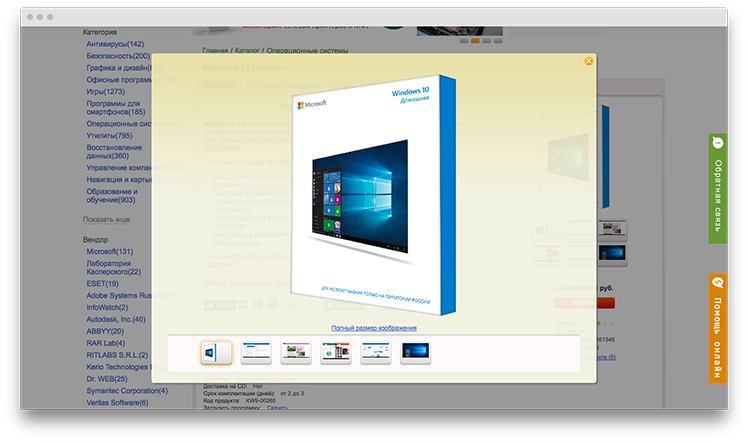
Task: Go to Каталог in breadcrumb
Action: tap(247, 50)
